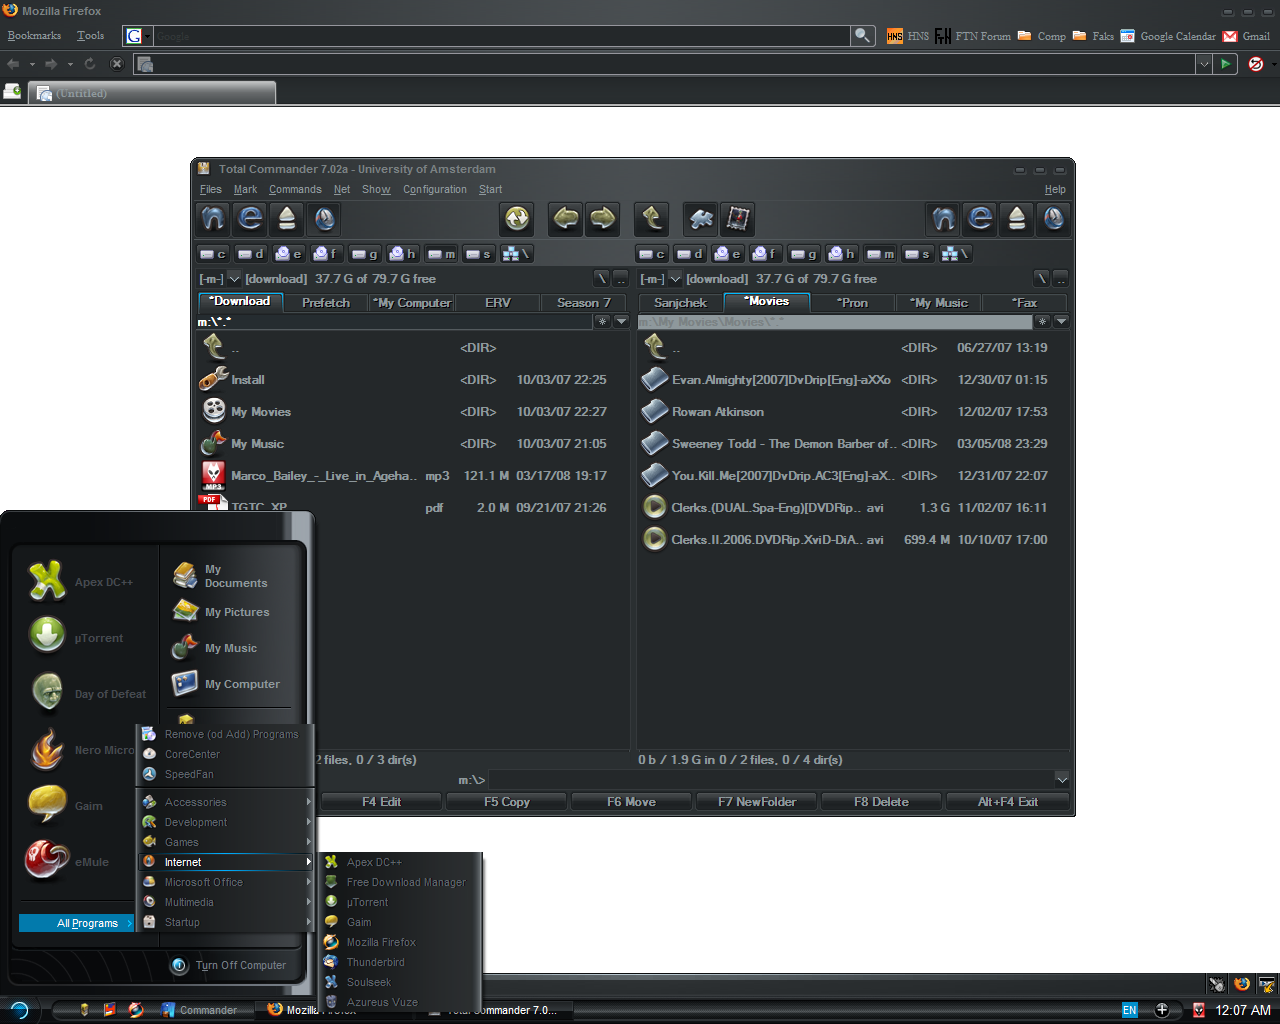The image size is (1280, 1024).
Task: Click the Install folder icon in left panel
Action: tap(213, 379)
